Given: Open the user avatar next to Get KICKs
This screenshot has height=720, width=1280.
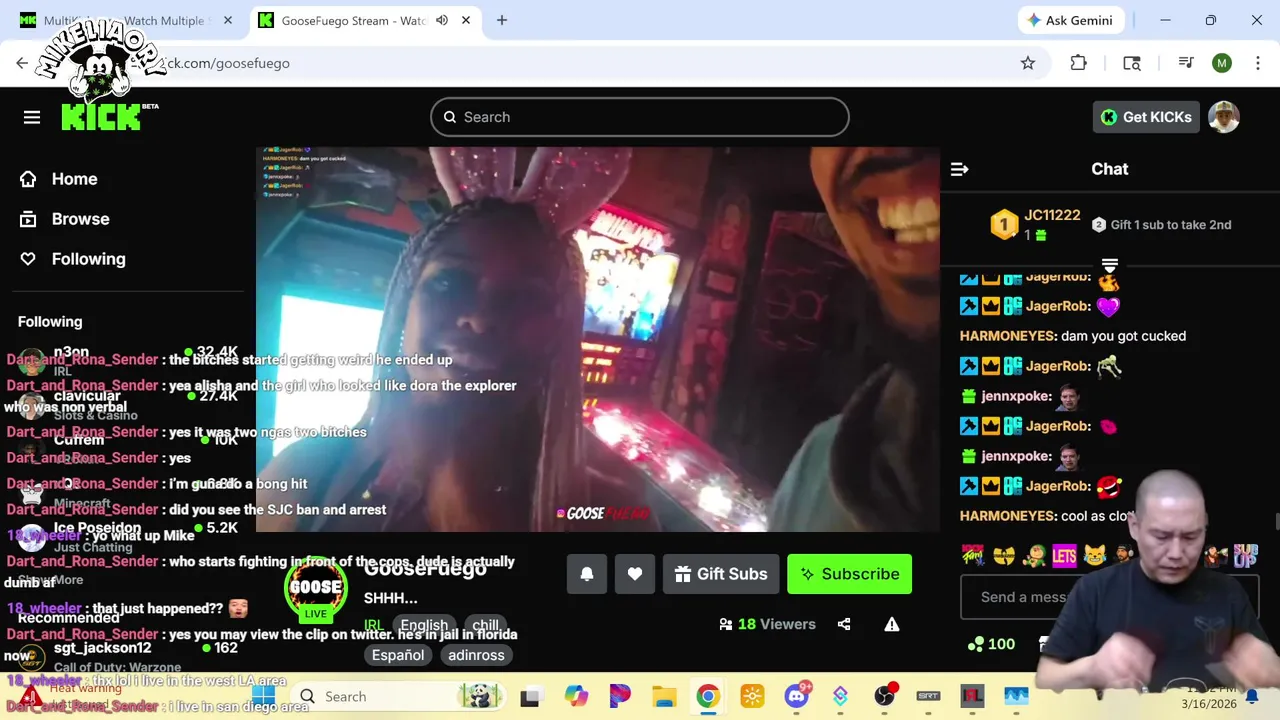Looking at the screenshot, I should tap(1224, 117).
